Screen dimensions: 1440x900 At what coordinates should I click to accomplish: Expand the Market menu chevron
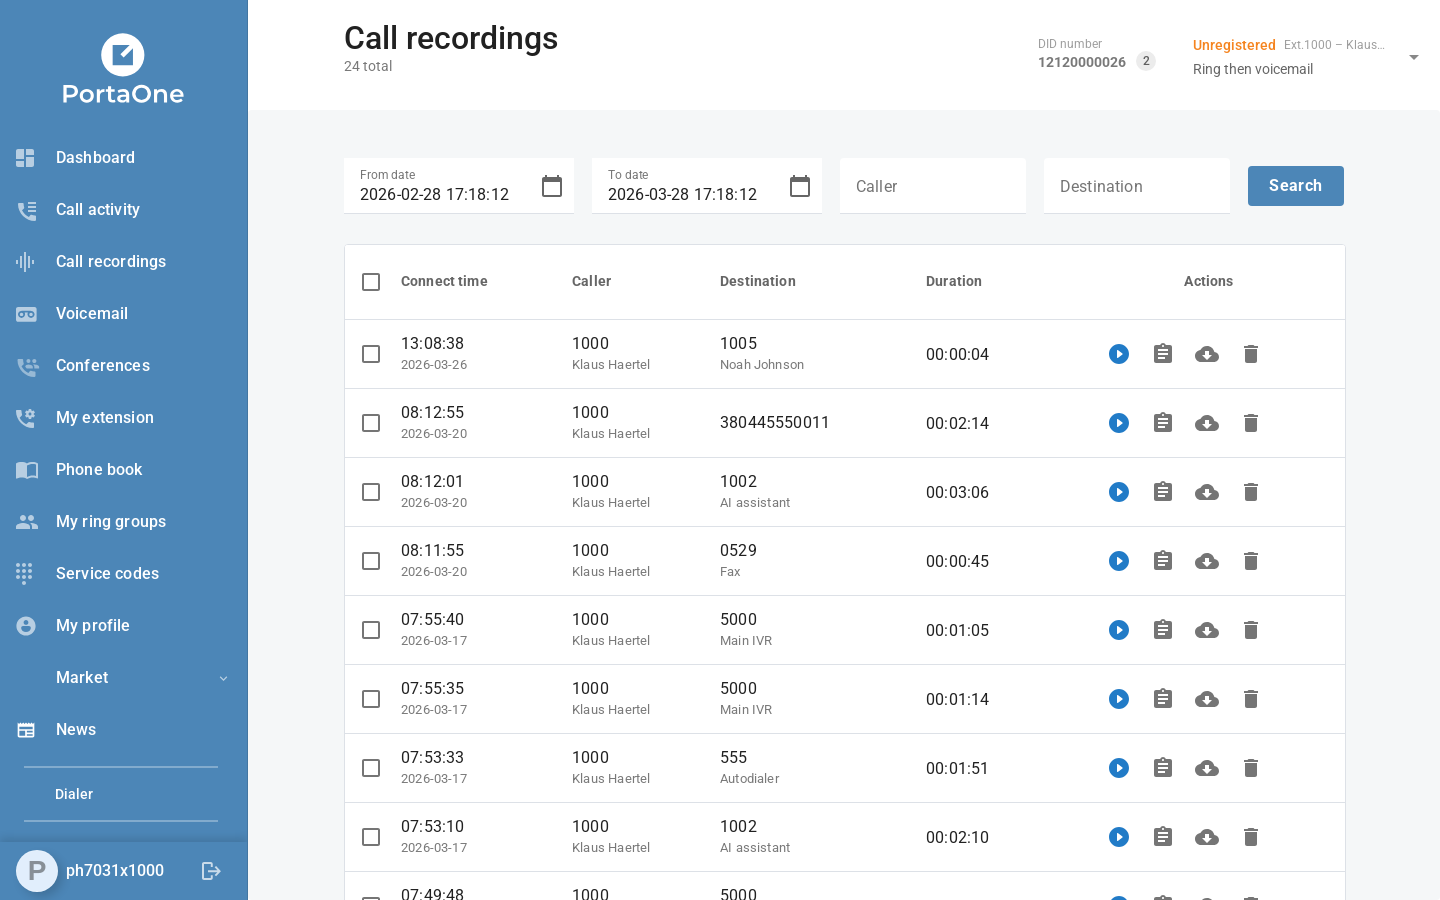coord(223,678)
